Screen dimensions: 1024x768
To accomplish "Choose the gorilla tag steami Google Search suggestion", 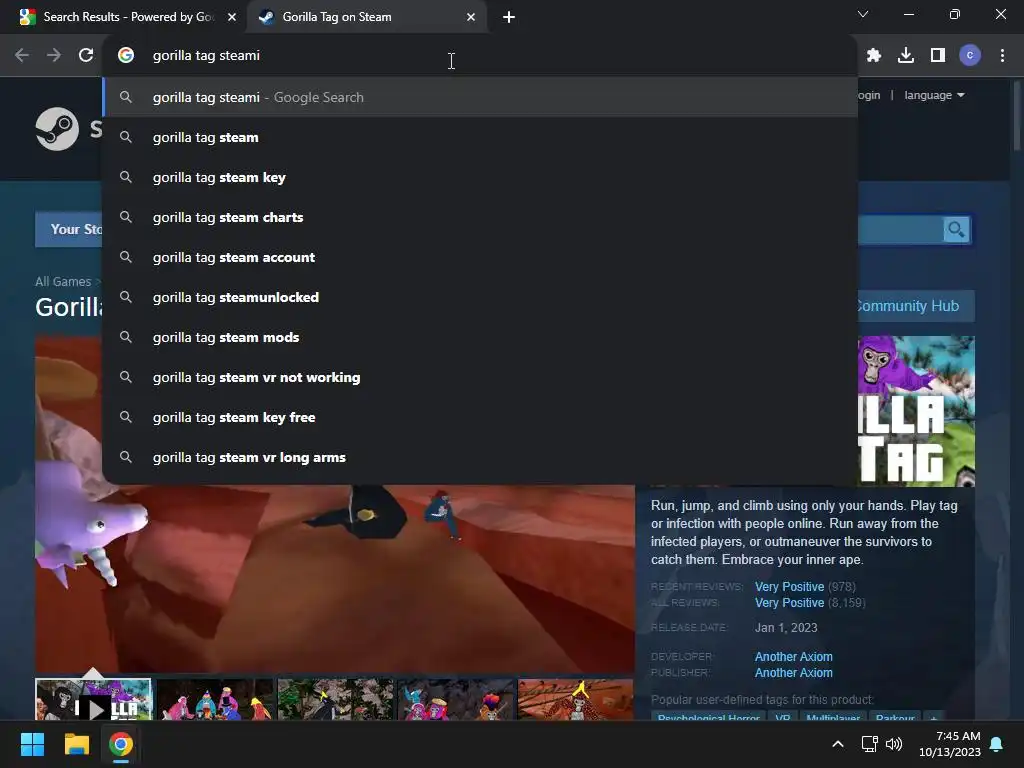I will coord(480,97).
